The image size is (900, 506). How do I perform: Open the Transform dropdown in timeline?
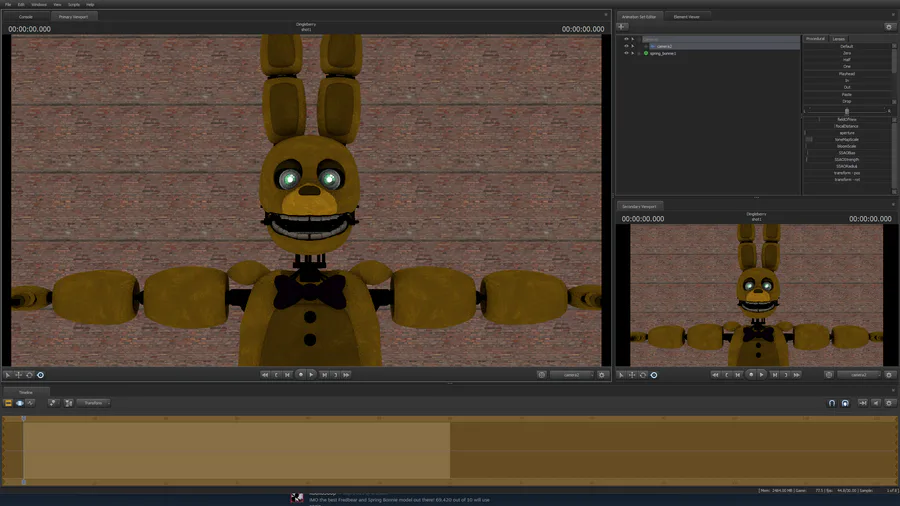coord(94,403)
